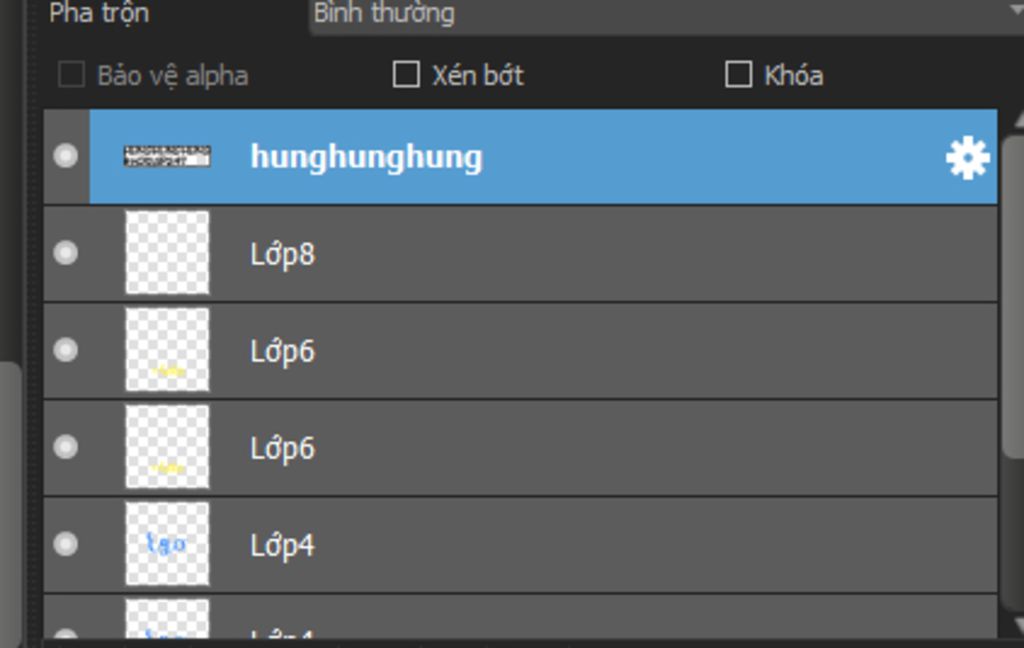Toggle visibility of layer Lớp8
This screenshot has width=1024, height=648.
tap(66, 253)
